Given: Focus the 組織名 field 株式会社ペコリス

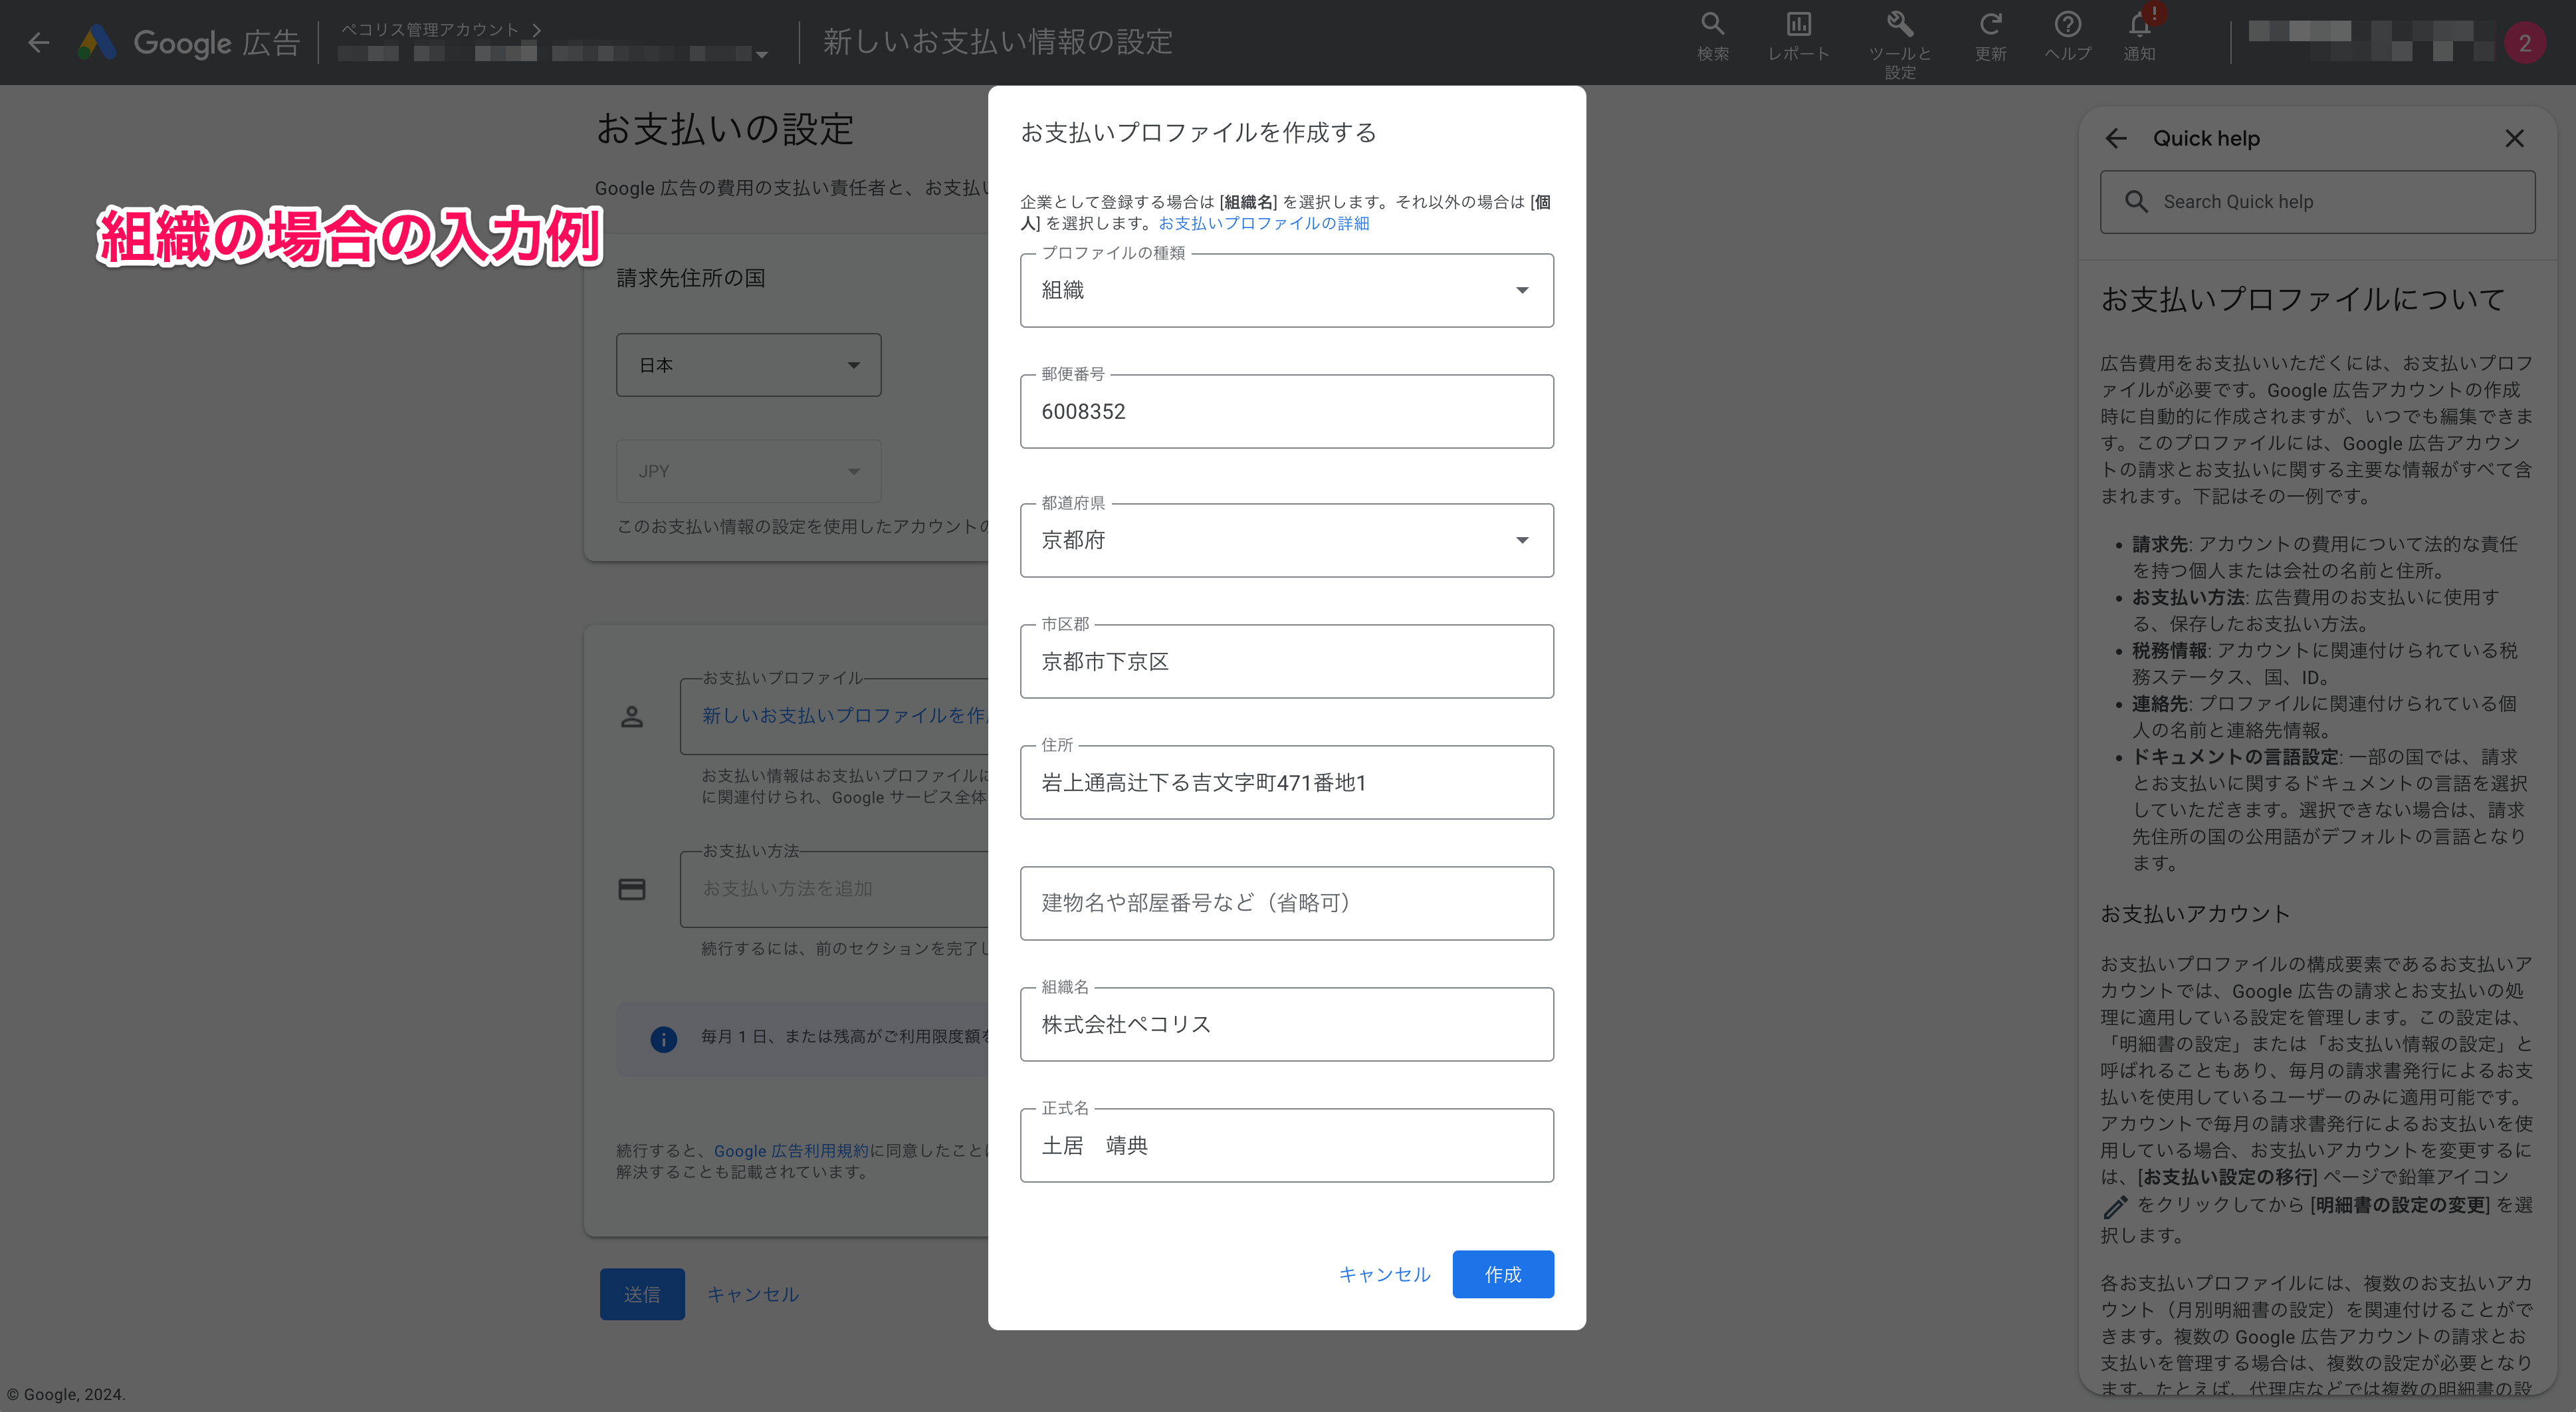Looking at the screenshot, I should [1286, 1024].
